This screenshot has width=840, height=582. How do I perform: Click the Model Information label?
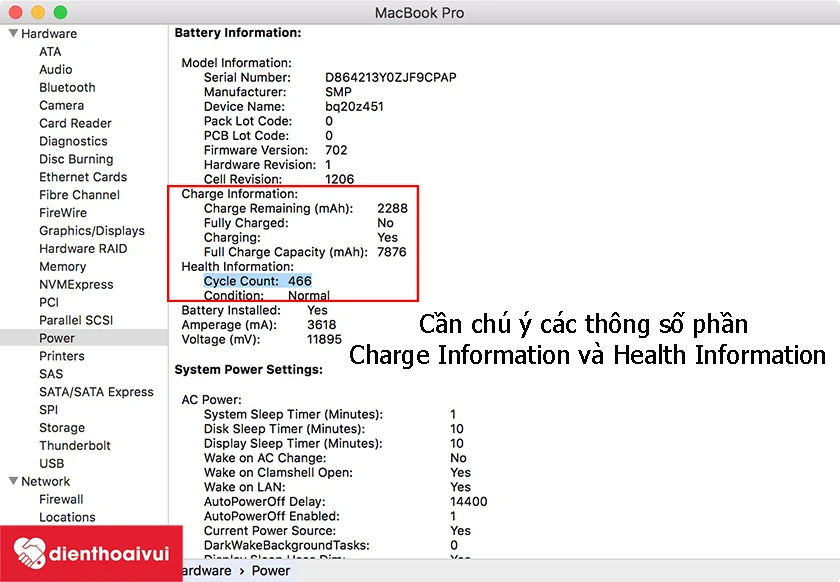click(x=236, y=63)
